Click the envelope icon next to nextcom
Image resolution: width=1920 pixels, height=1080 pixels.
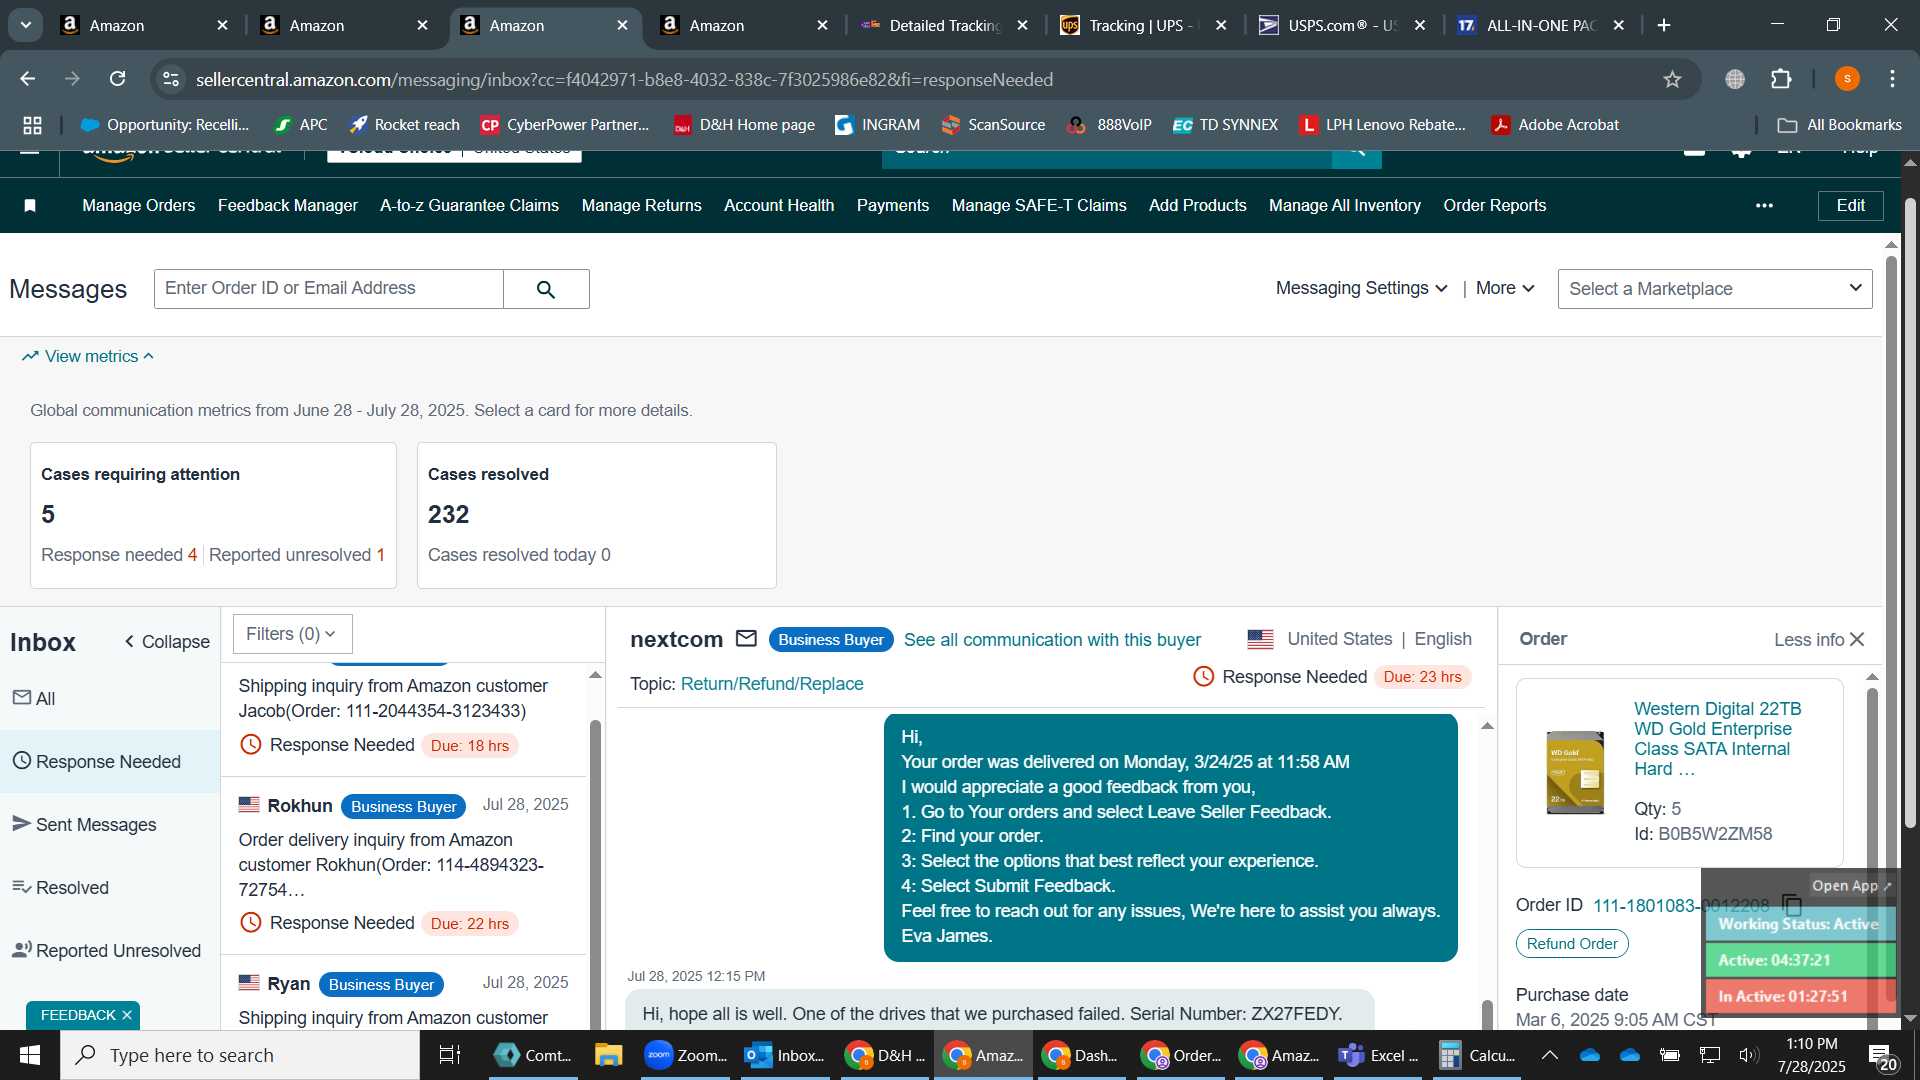tap(746, 638)
